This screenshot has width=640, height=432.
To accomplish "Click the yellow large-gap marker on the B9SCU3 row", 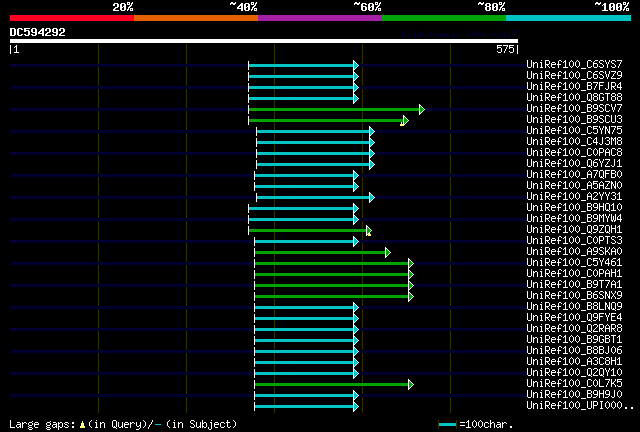I will (x=402, y=123).
